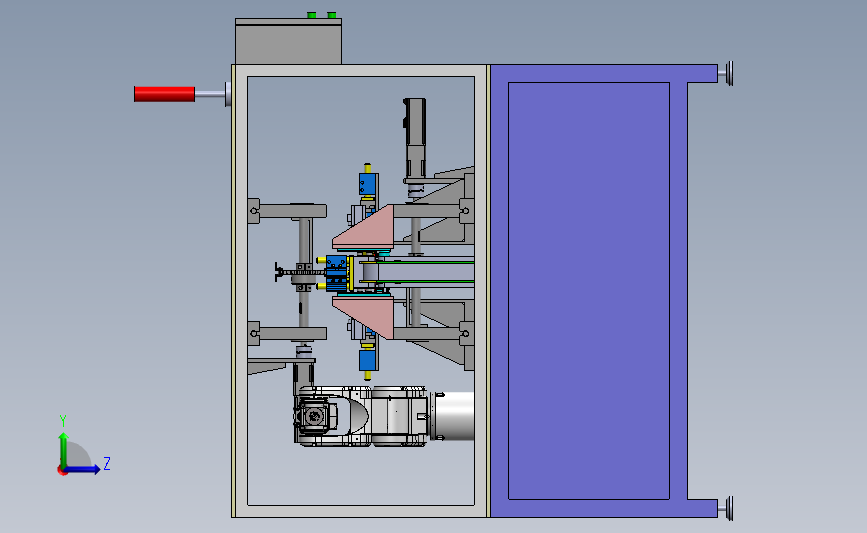Click the red origin point of triad

tap(62, 471)
